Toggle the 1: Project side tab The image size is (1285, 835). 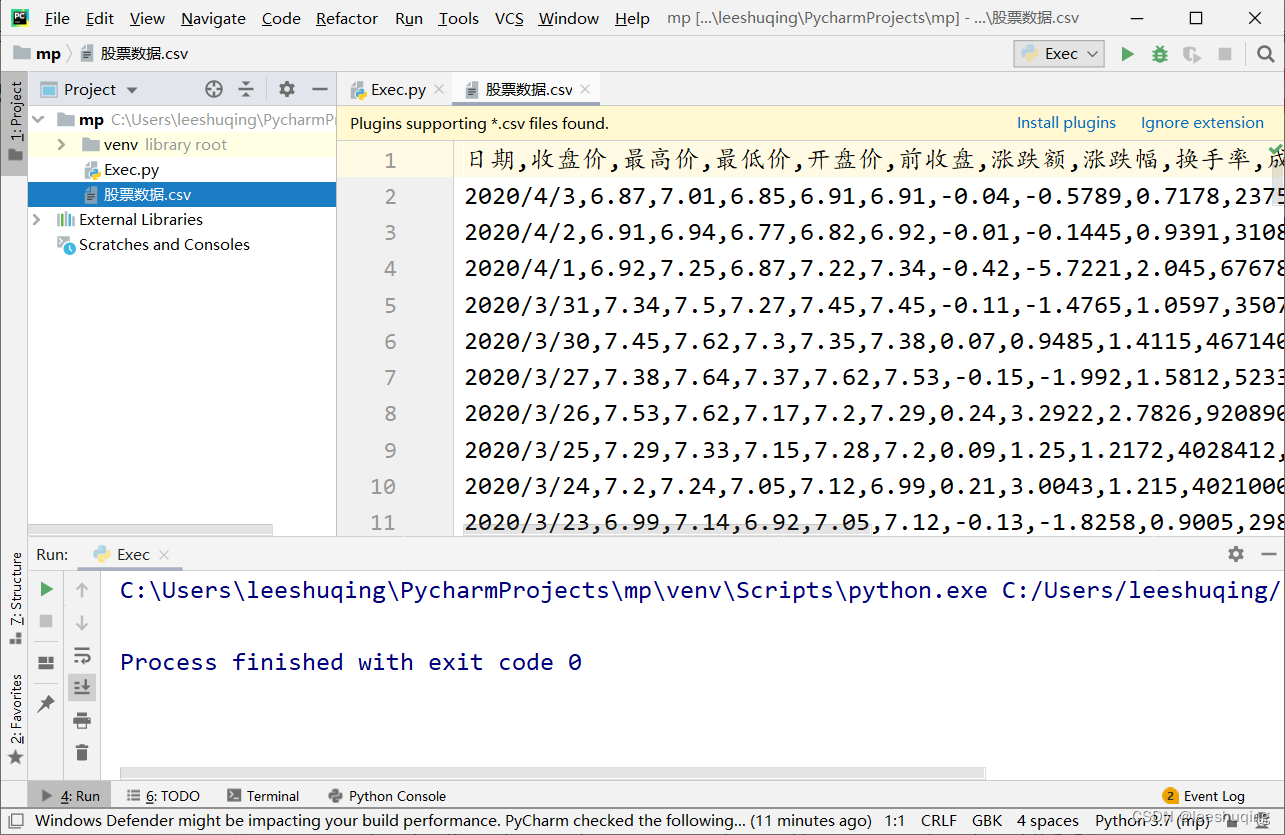point(14,123)
